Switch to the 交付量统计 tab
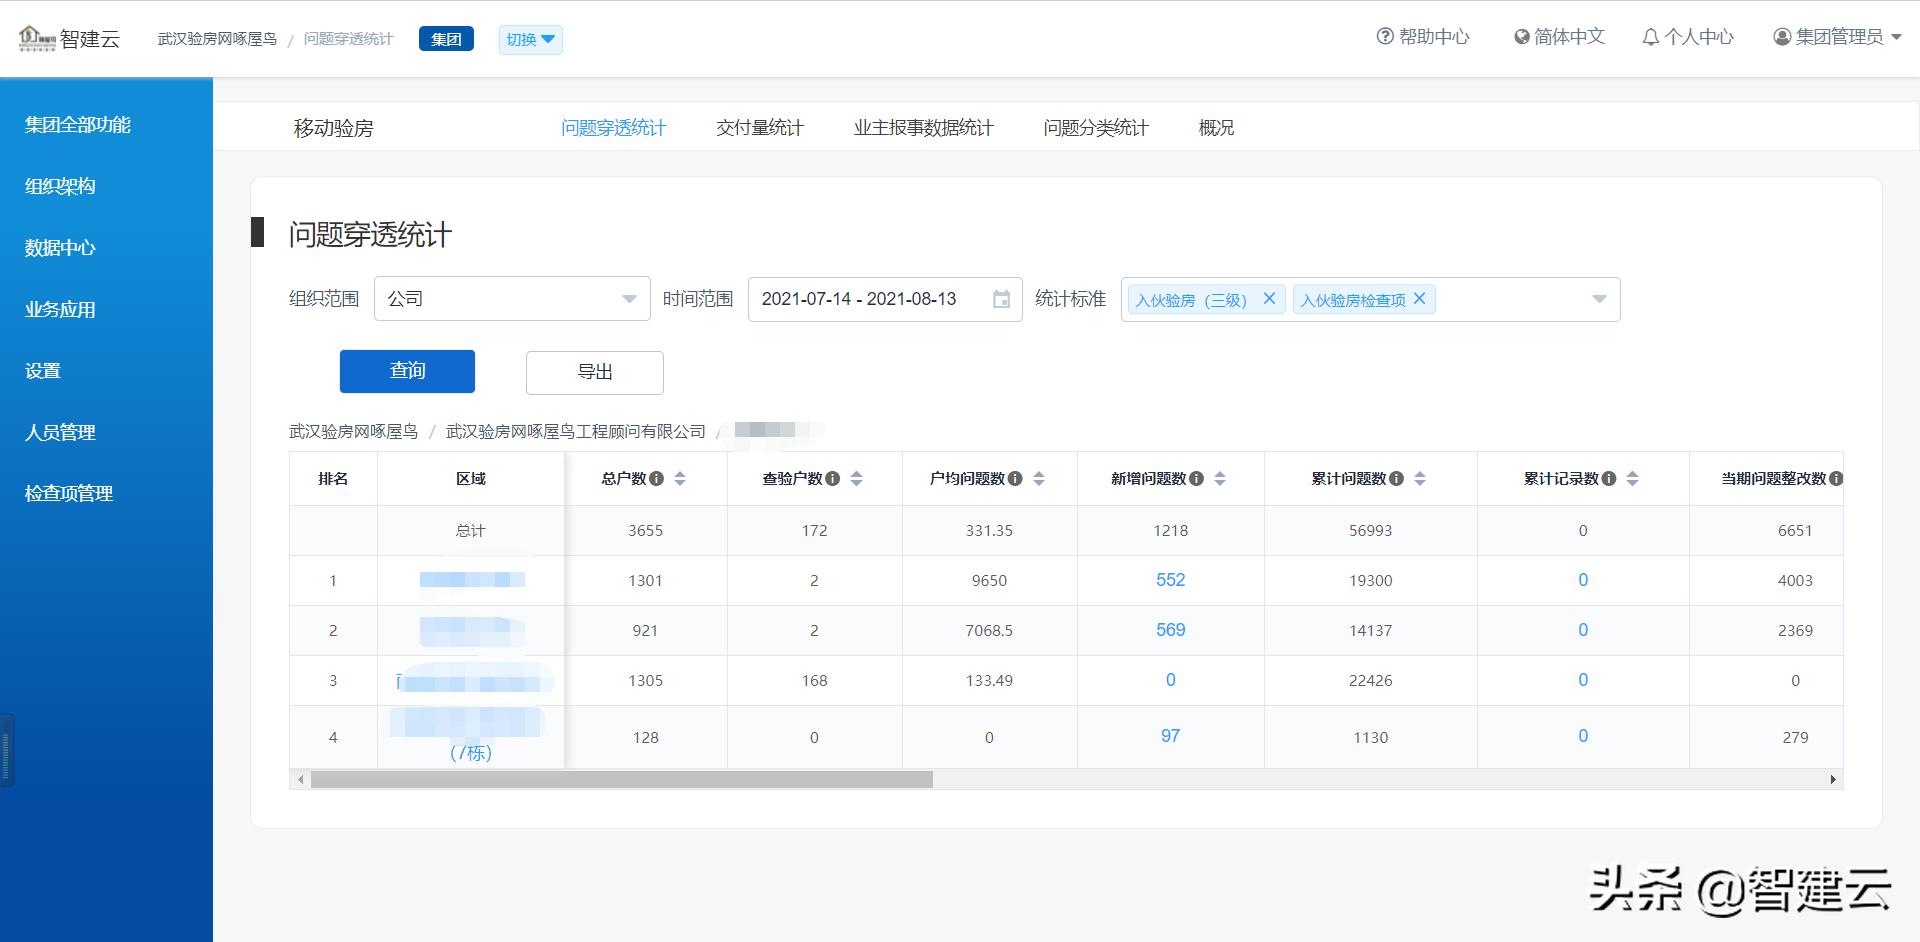Viewport: 1920px width, 942px height. click(759, 127)
